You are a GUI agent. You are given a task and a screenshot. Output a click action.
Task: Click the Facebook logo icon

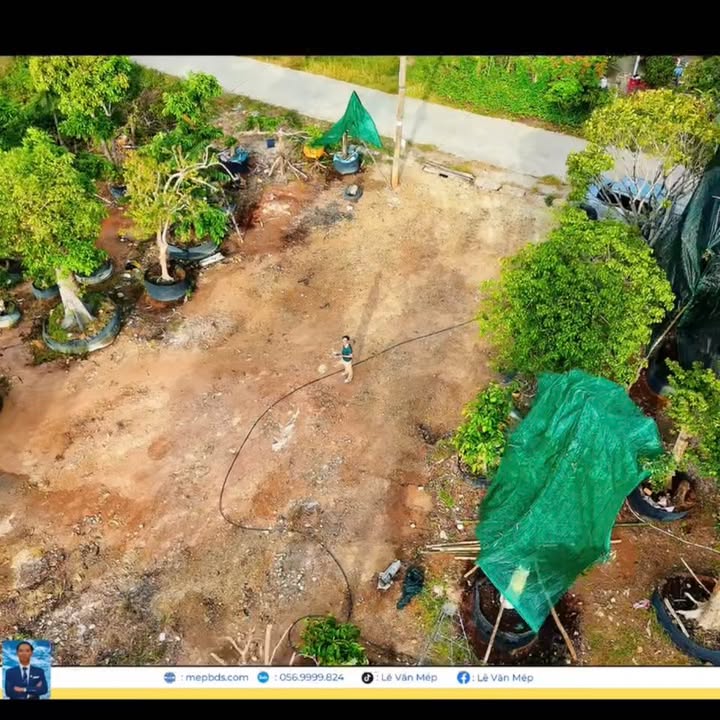[463, 677]
